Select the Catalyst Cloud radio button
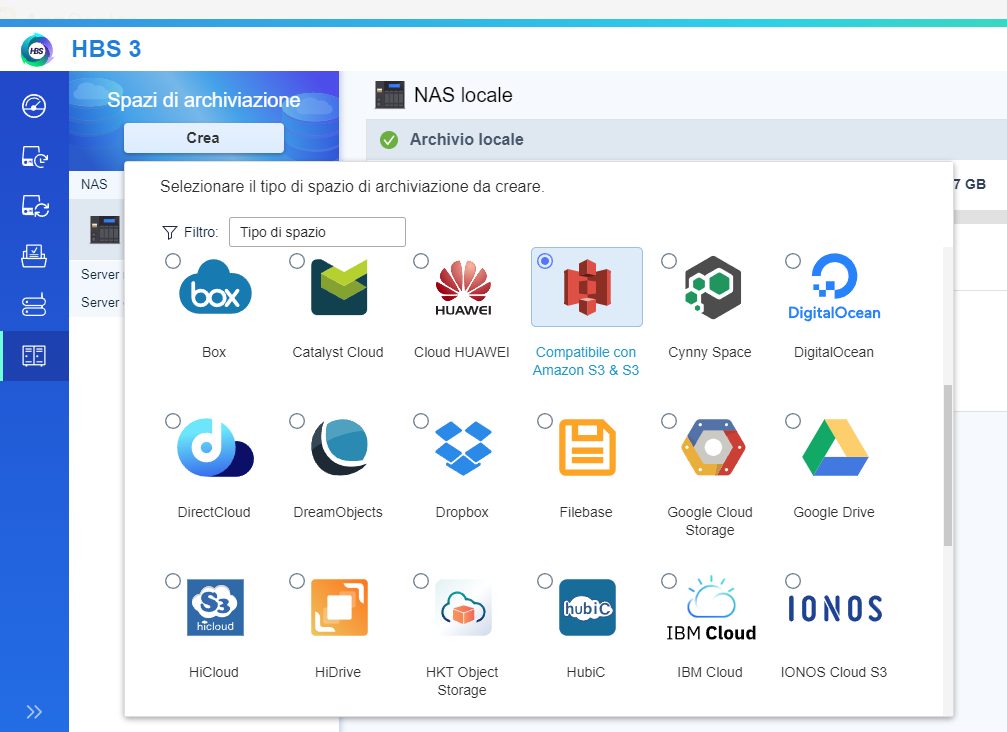The width and height of the screenshot is (1007, 732). pyautogui.click(x=297, y=261)
